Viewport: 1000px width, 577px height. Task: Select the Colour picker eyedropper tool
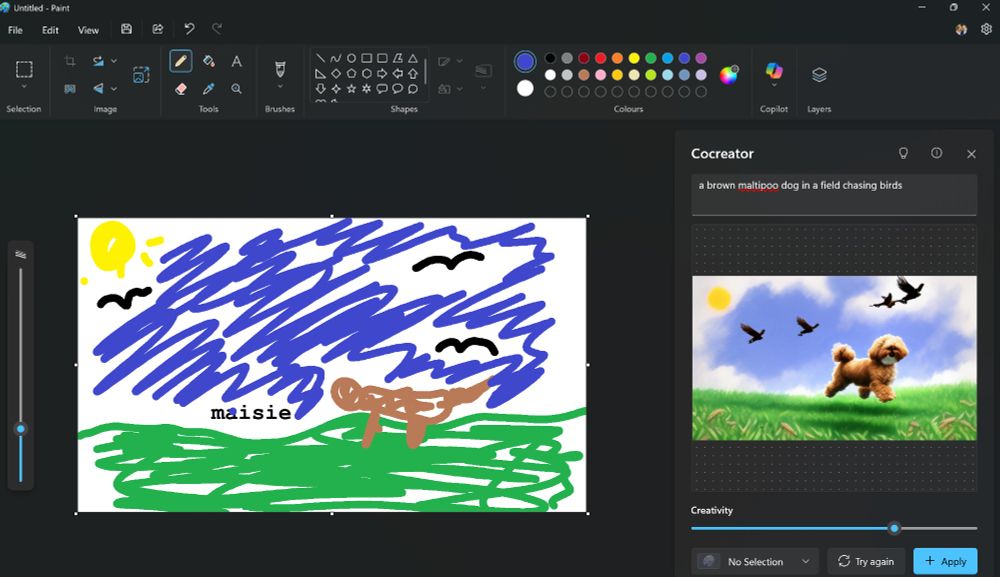[x=209, y=89]
